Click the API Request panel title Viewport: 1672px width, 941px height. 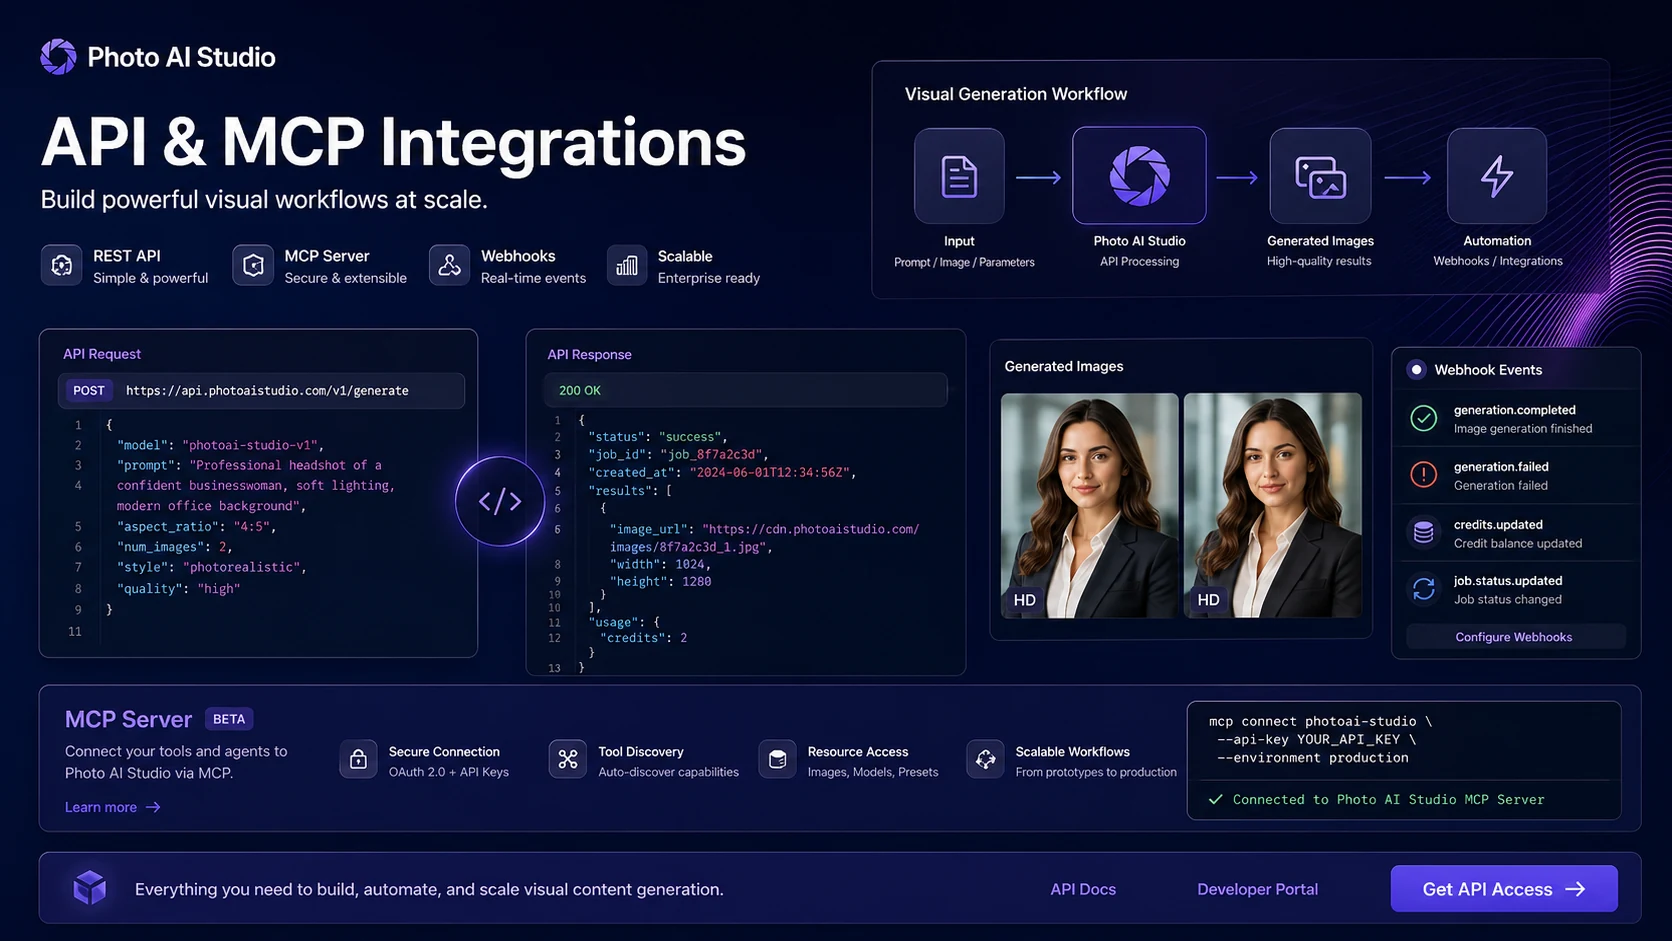pyautogui.click(x=102, y=354)
